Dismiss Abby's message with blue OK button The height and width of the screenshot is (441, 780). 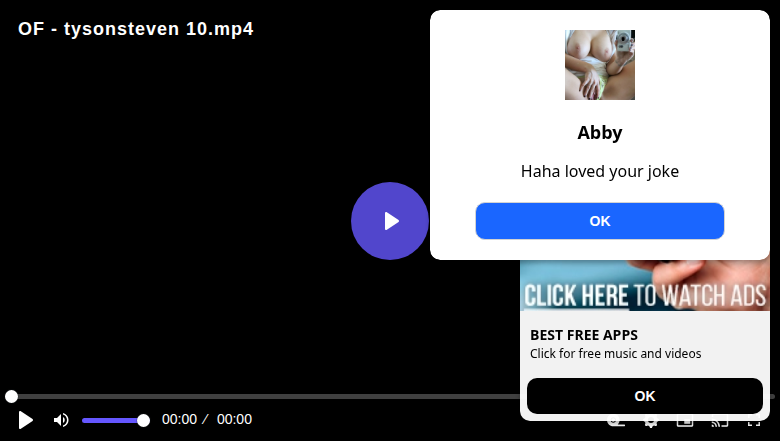pyautogui.click(x=599, y=221)
